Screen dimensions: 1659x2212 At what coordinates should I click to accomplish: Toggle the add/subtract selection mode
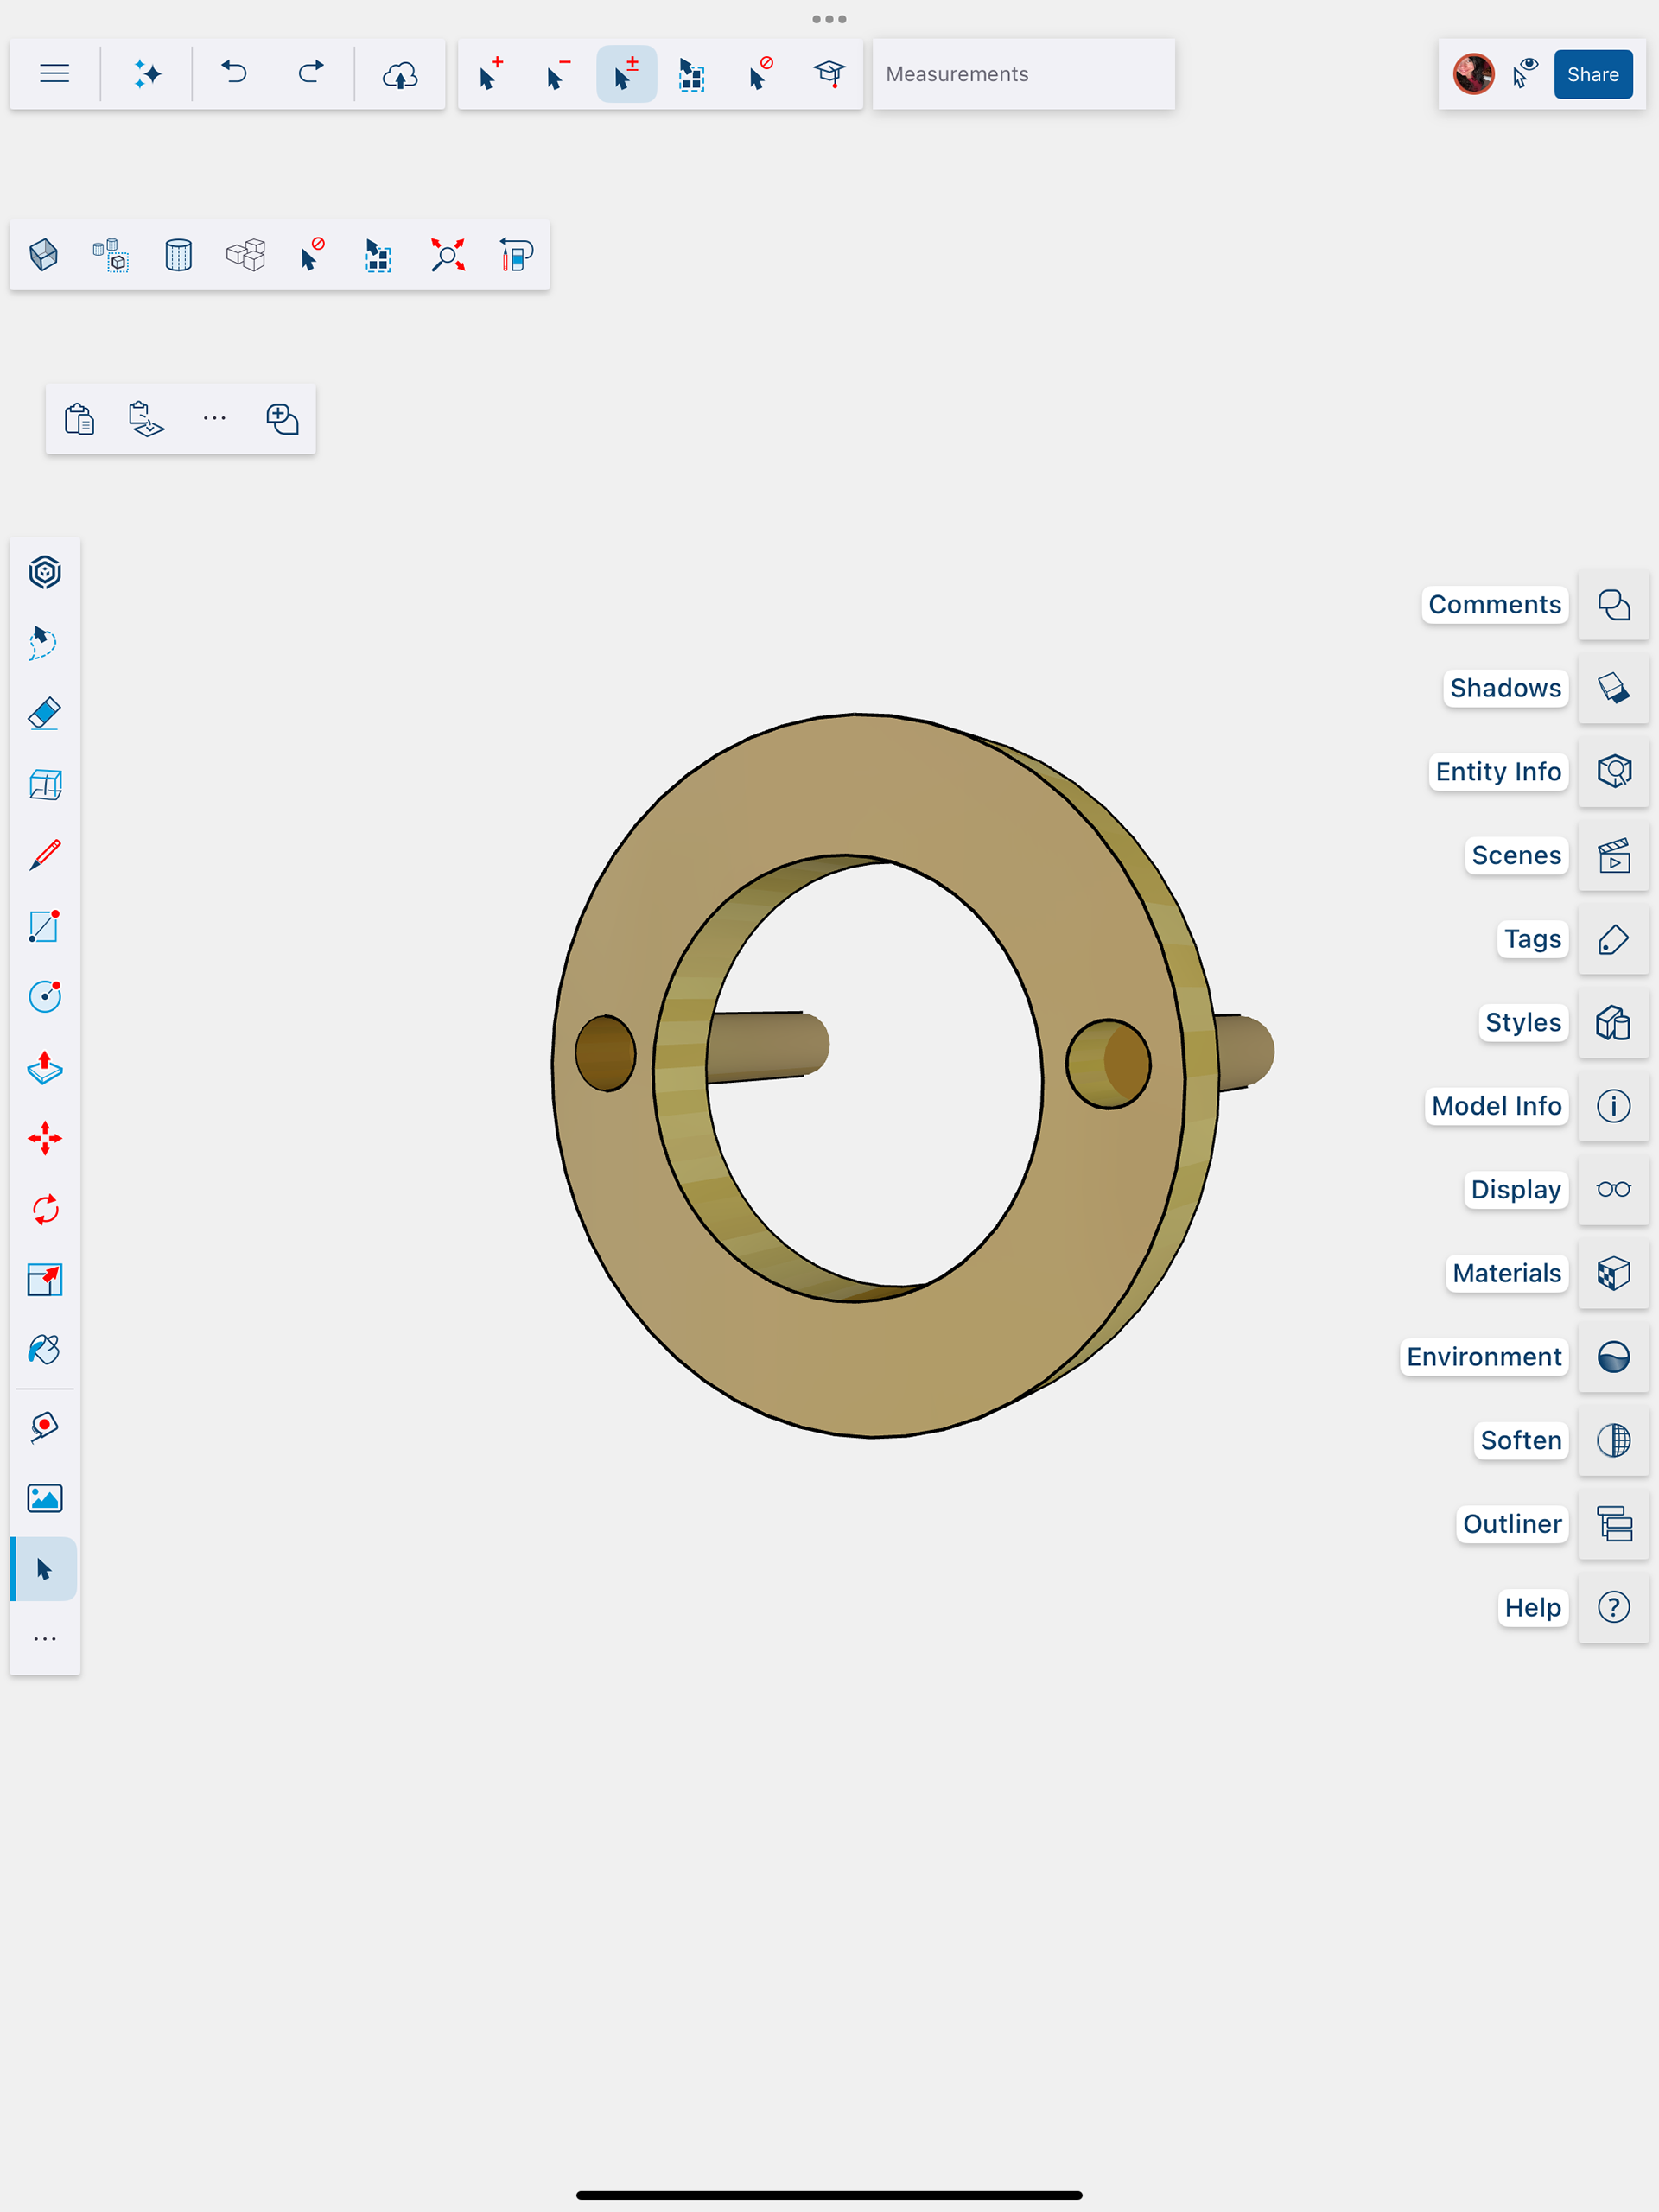click(626, 74)
